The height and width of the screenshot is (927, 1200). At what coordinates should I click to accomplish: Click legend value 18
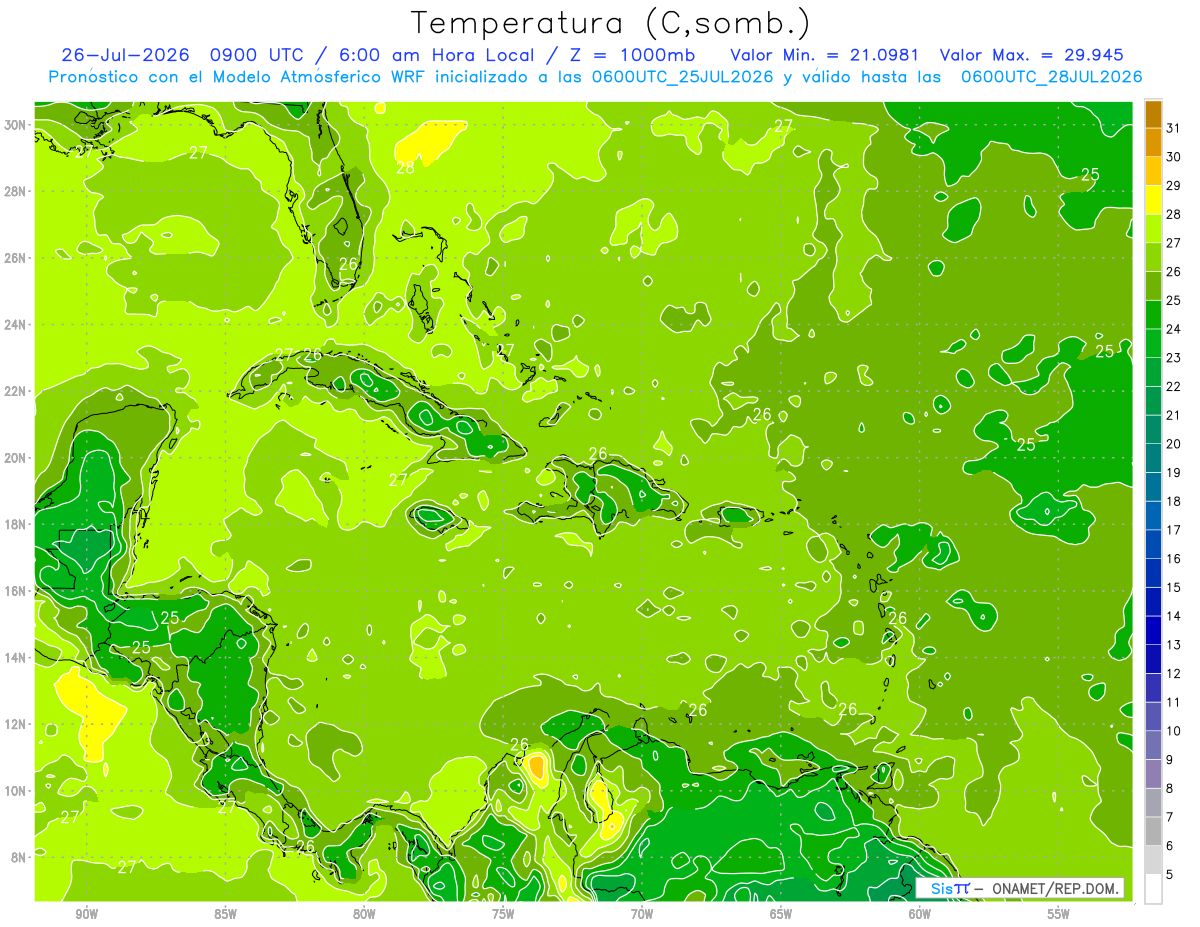click(1174, 501)
